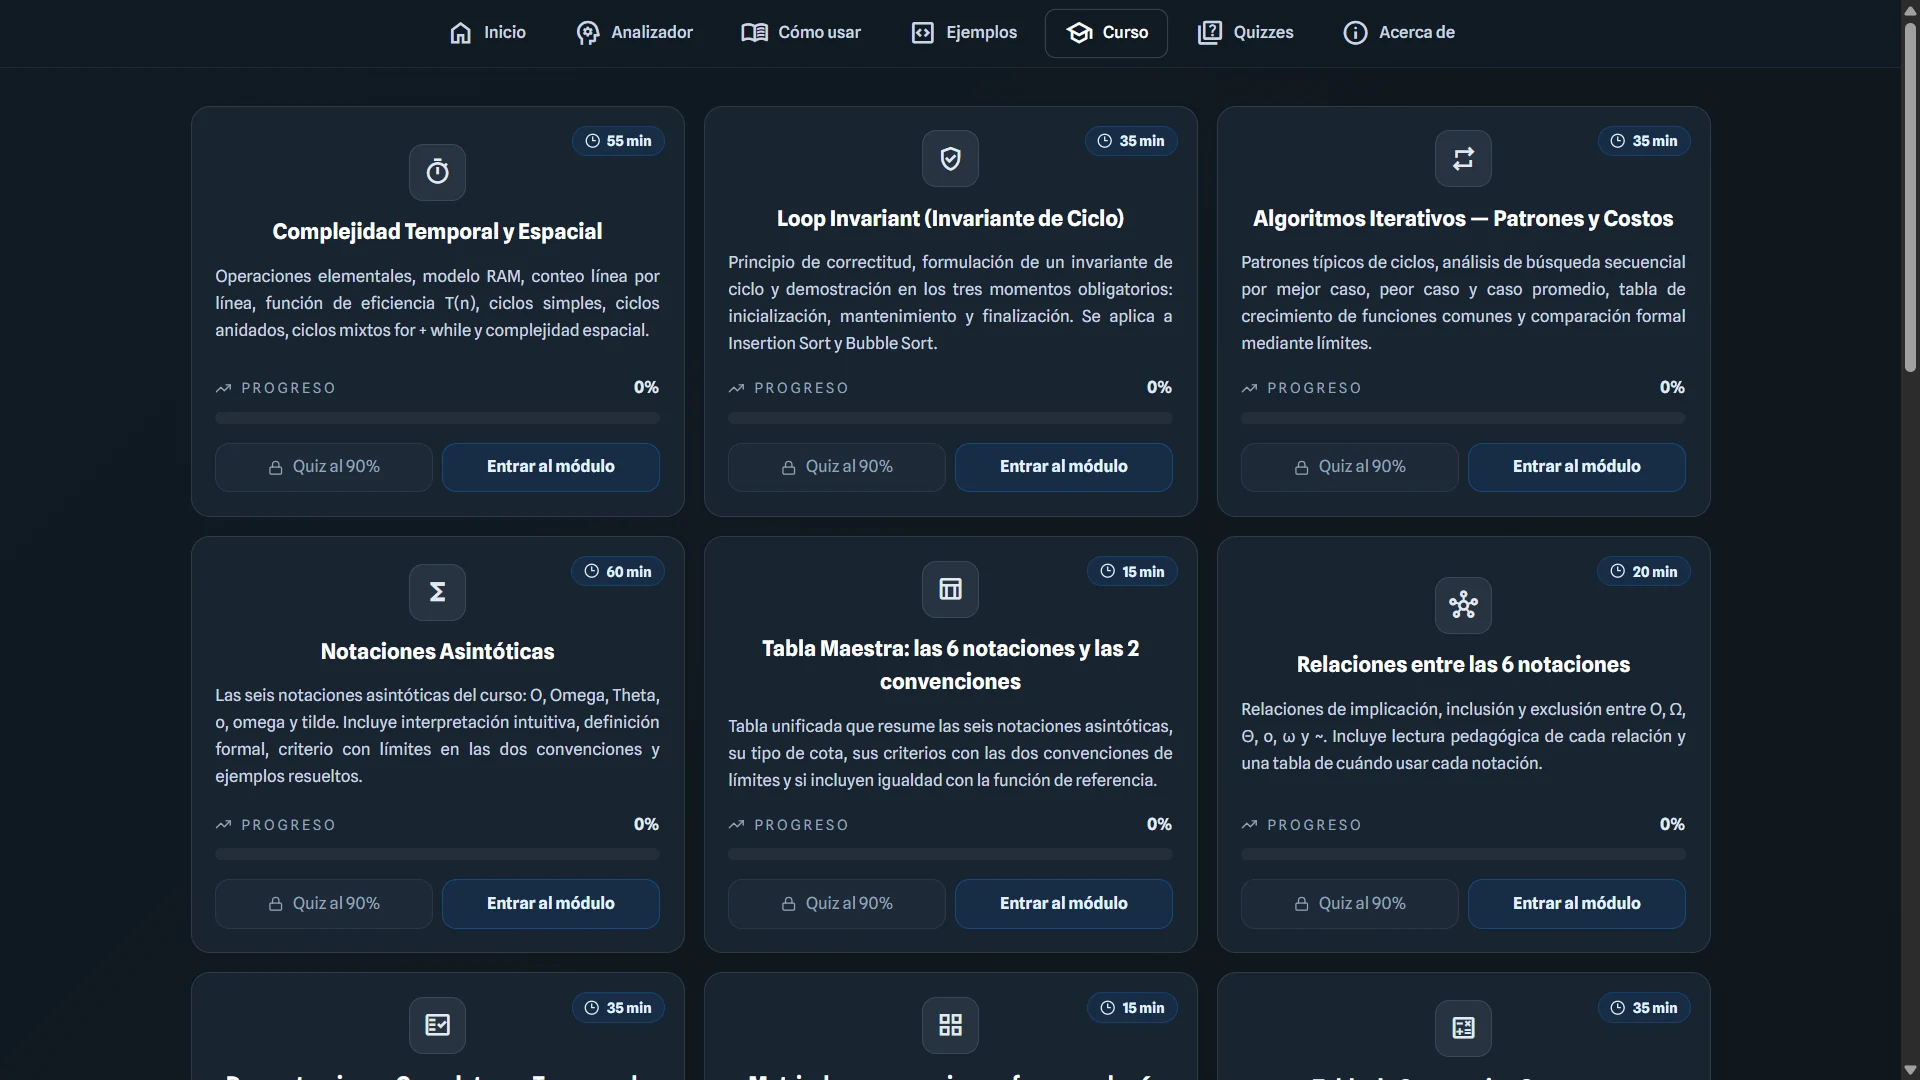Click the network nodes icon on Relaciones card

click(x=1463, y=605)
